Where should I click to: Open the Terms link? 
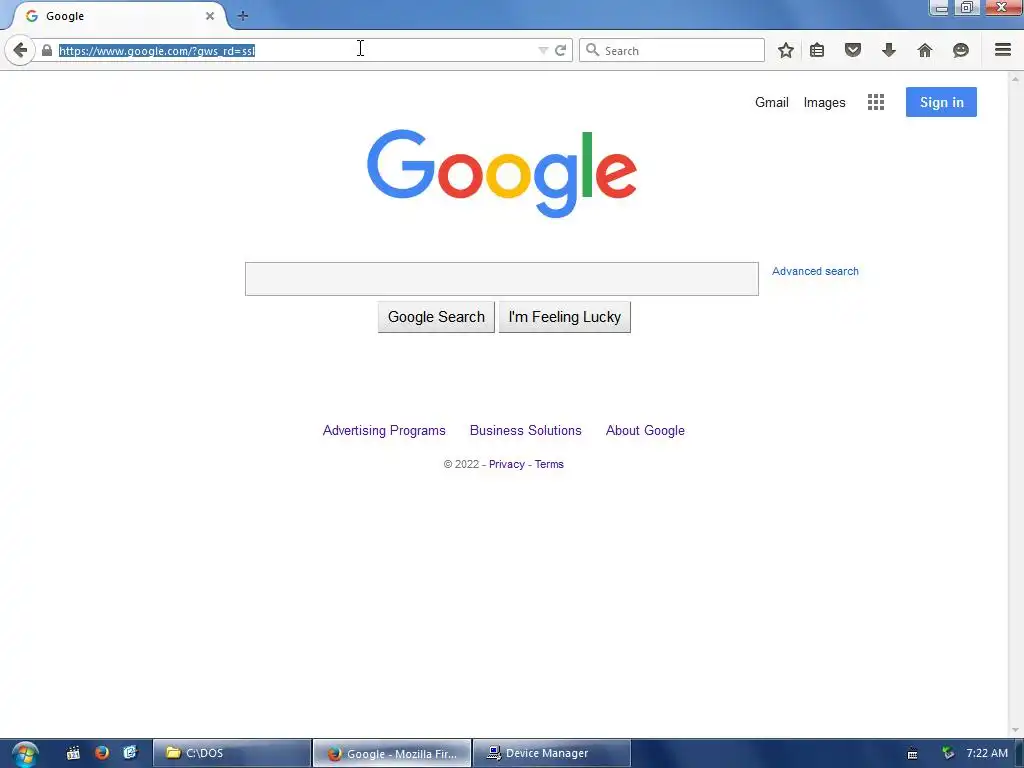click(549, 464)
